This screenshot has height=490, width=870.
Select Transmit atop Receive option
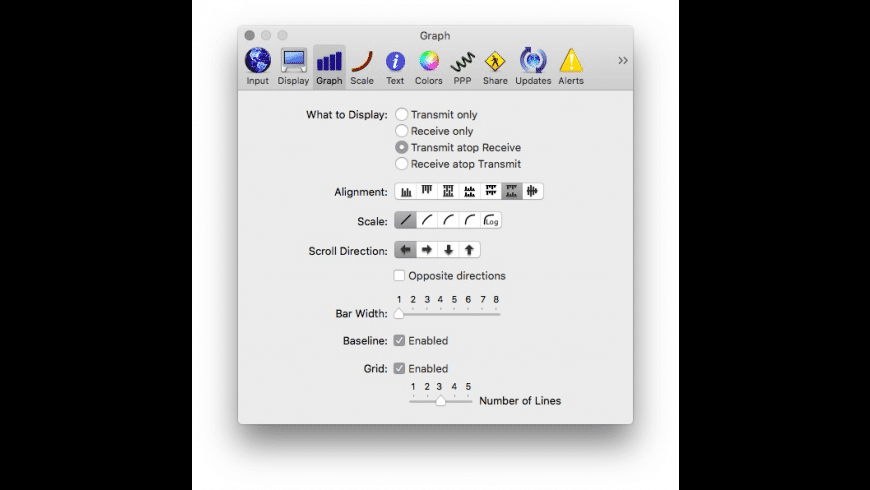tap(401, 148)
